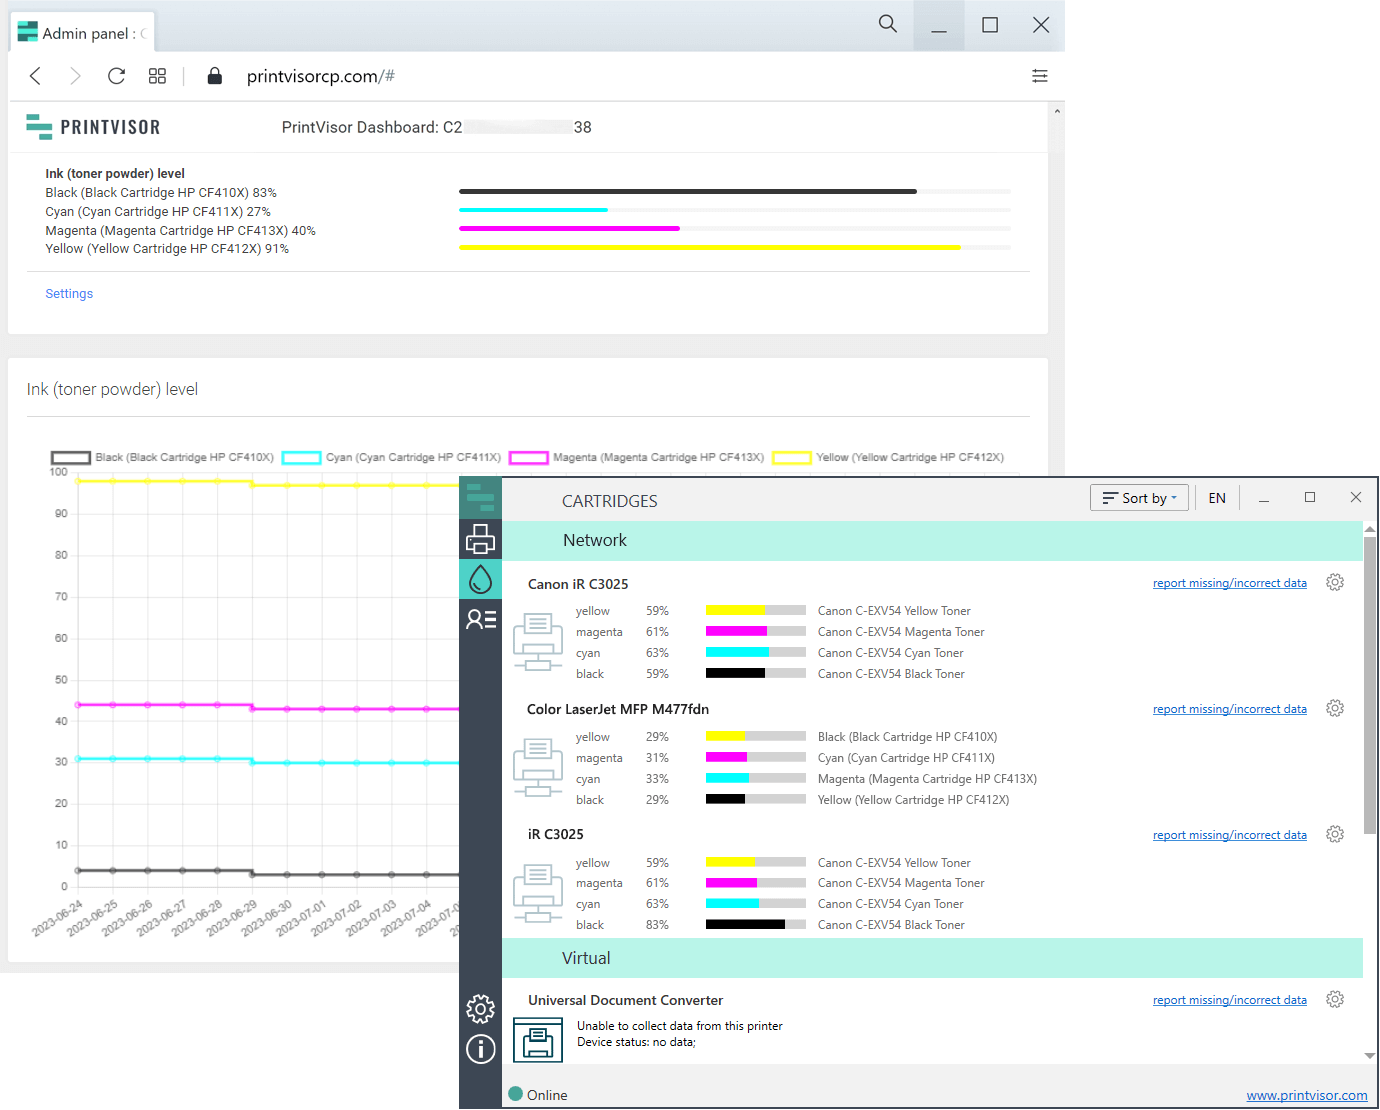Open gear settings for Color LaserJet MFP M477fdn
1380x1110 pixels.
pos(1334,709)
